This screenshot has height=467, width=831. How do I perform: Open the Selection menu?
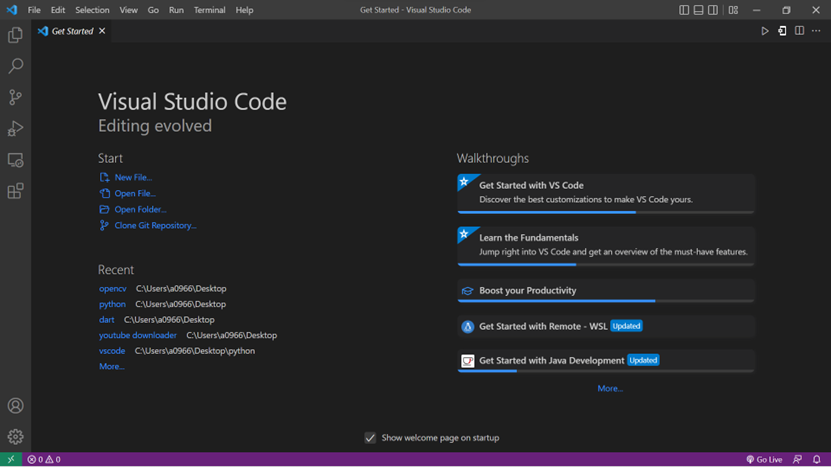(92, 10)
